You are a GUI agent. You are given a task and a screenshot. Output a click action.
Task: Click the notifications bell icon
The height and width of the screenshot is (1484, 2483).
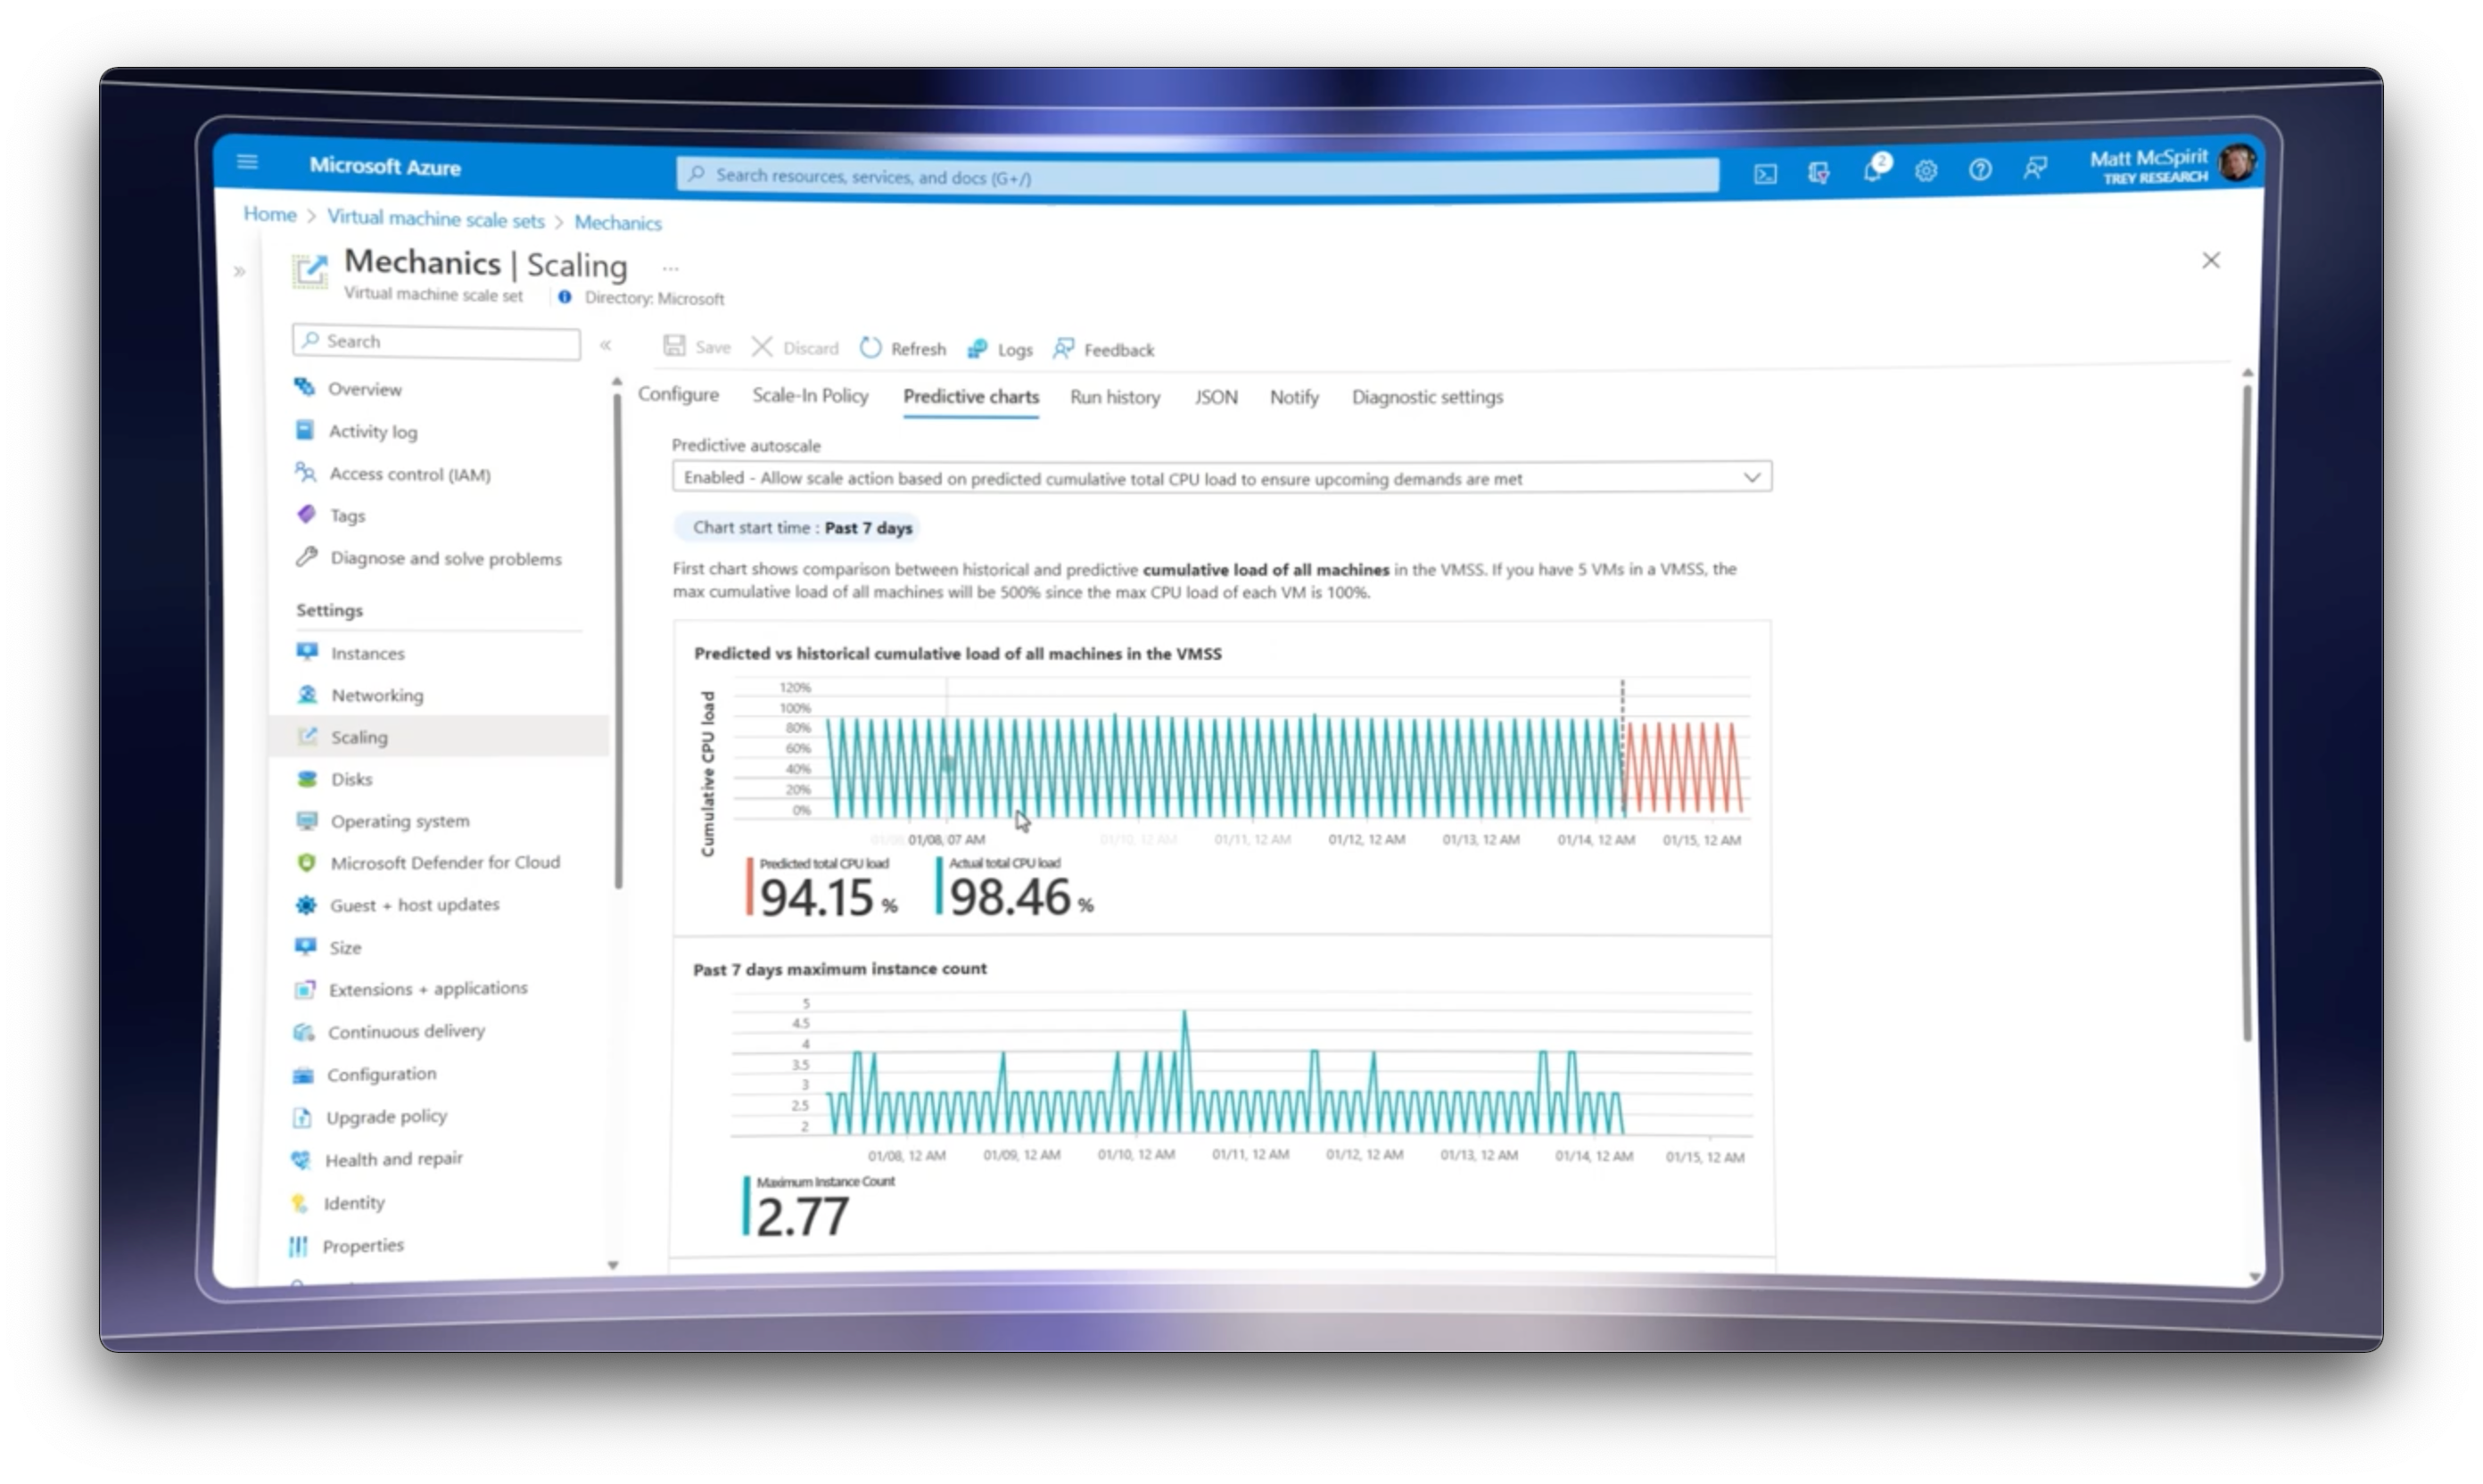pos(1873,171)
